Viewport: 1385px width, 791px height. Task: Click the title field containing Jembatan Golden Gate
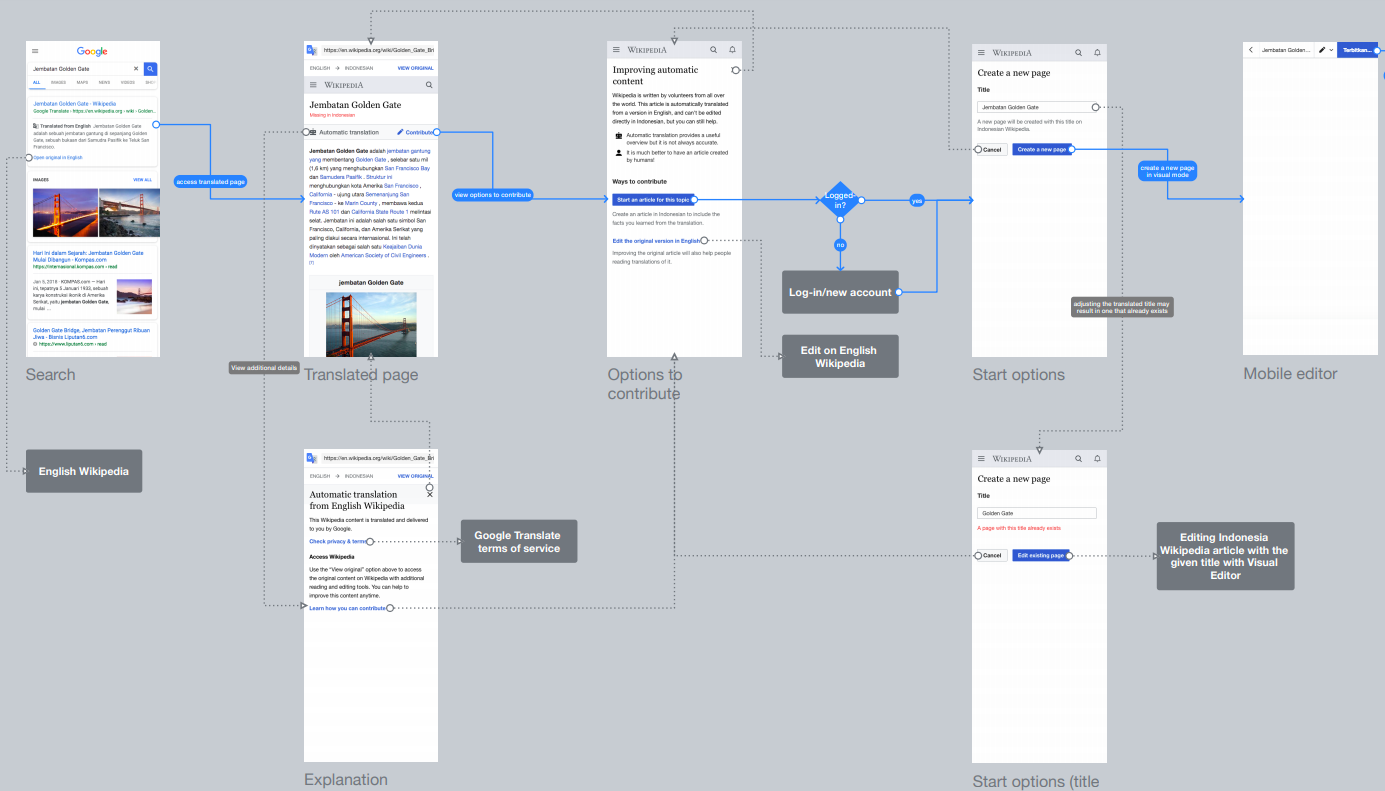coord(1036,107)
